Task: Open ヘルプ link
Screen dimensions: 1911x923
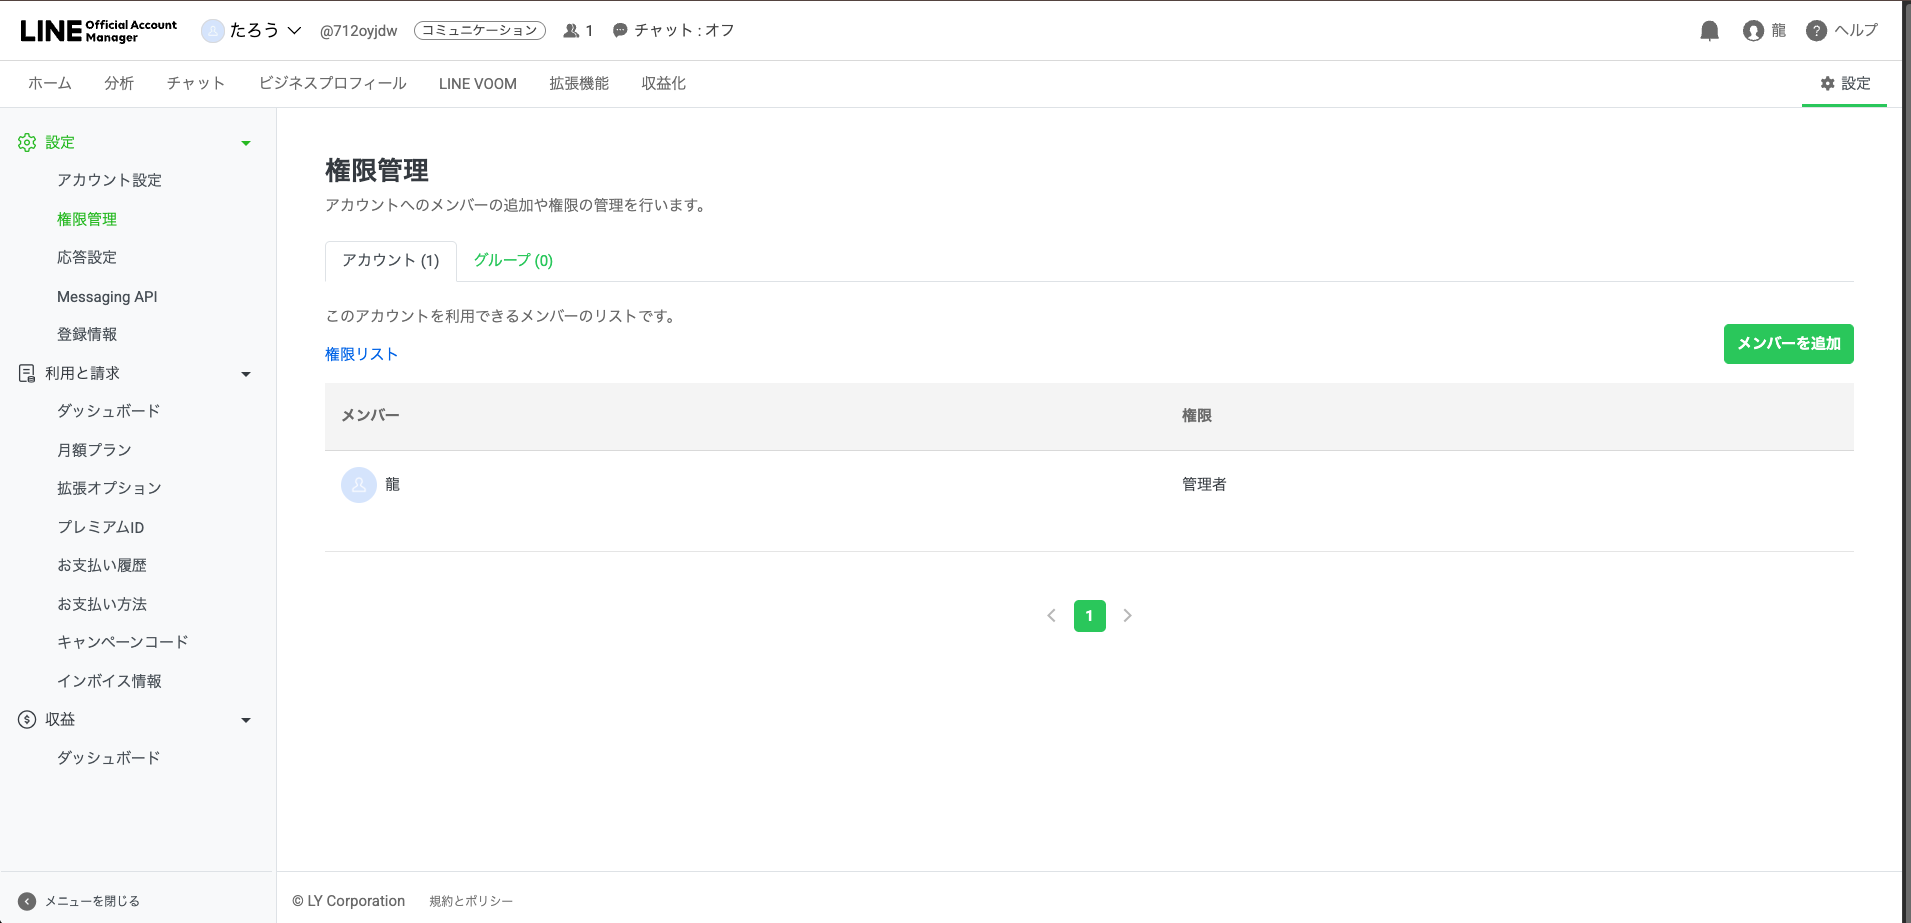Action: coord(1856,31)
